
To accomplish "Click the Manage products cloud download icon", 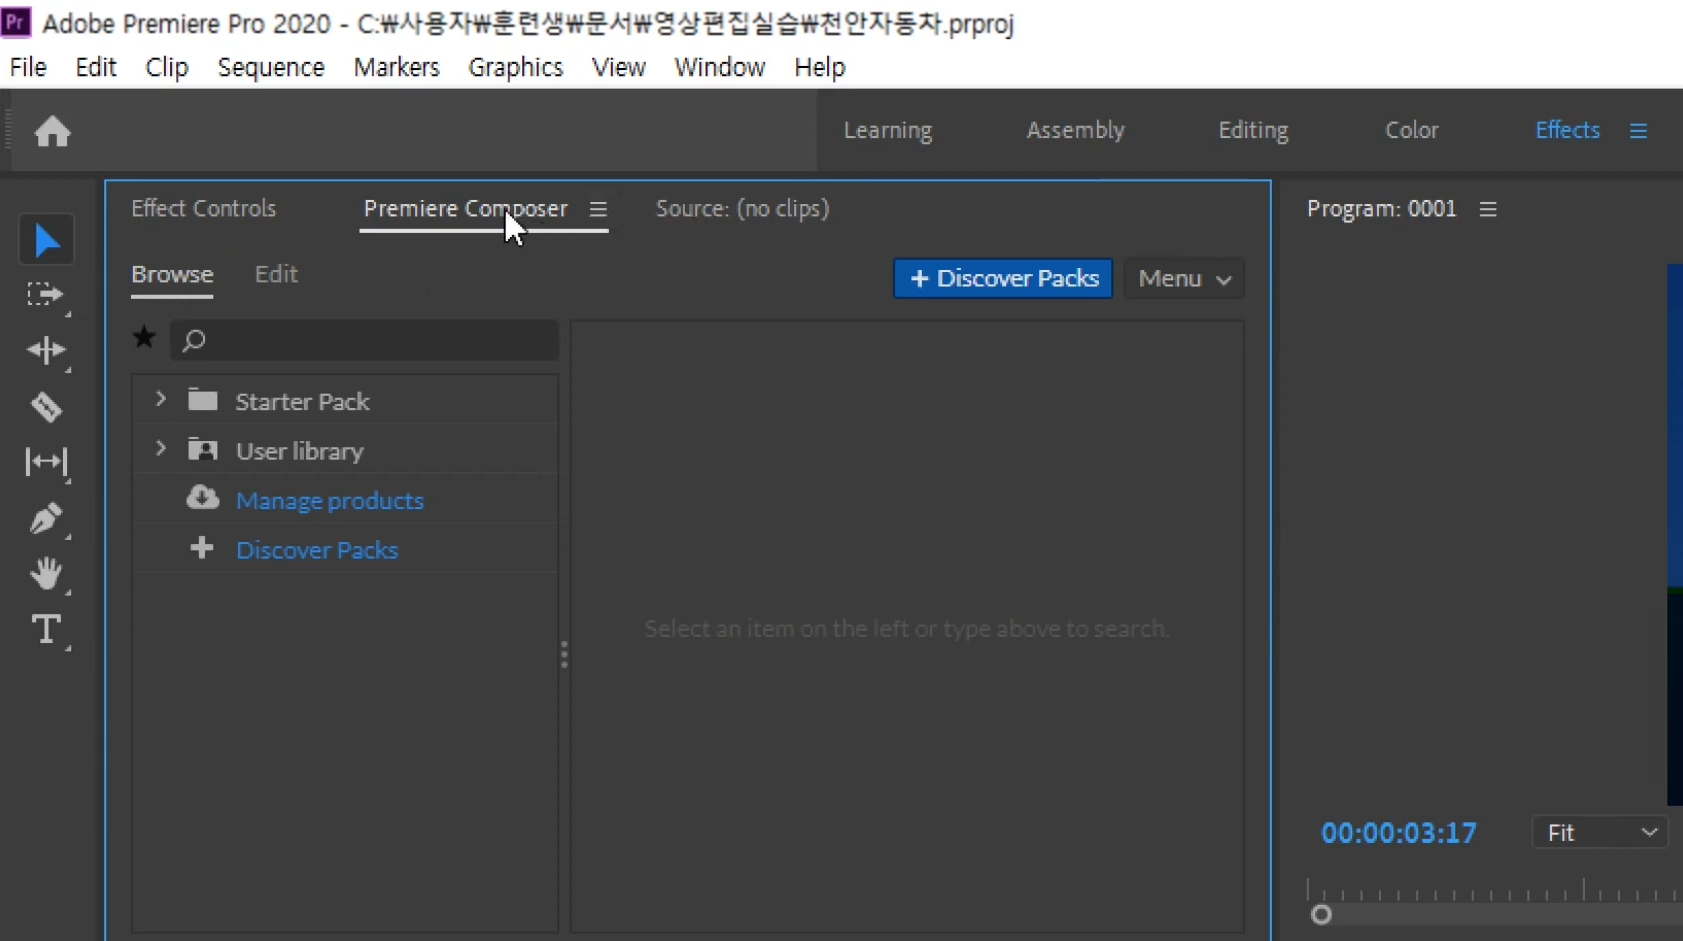I will [x=203, y=498].
